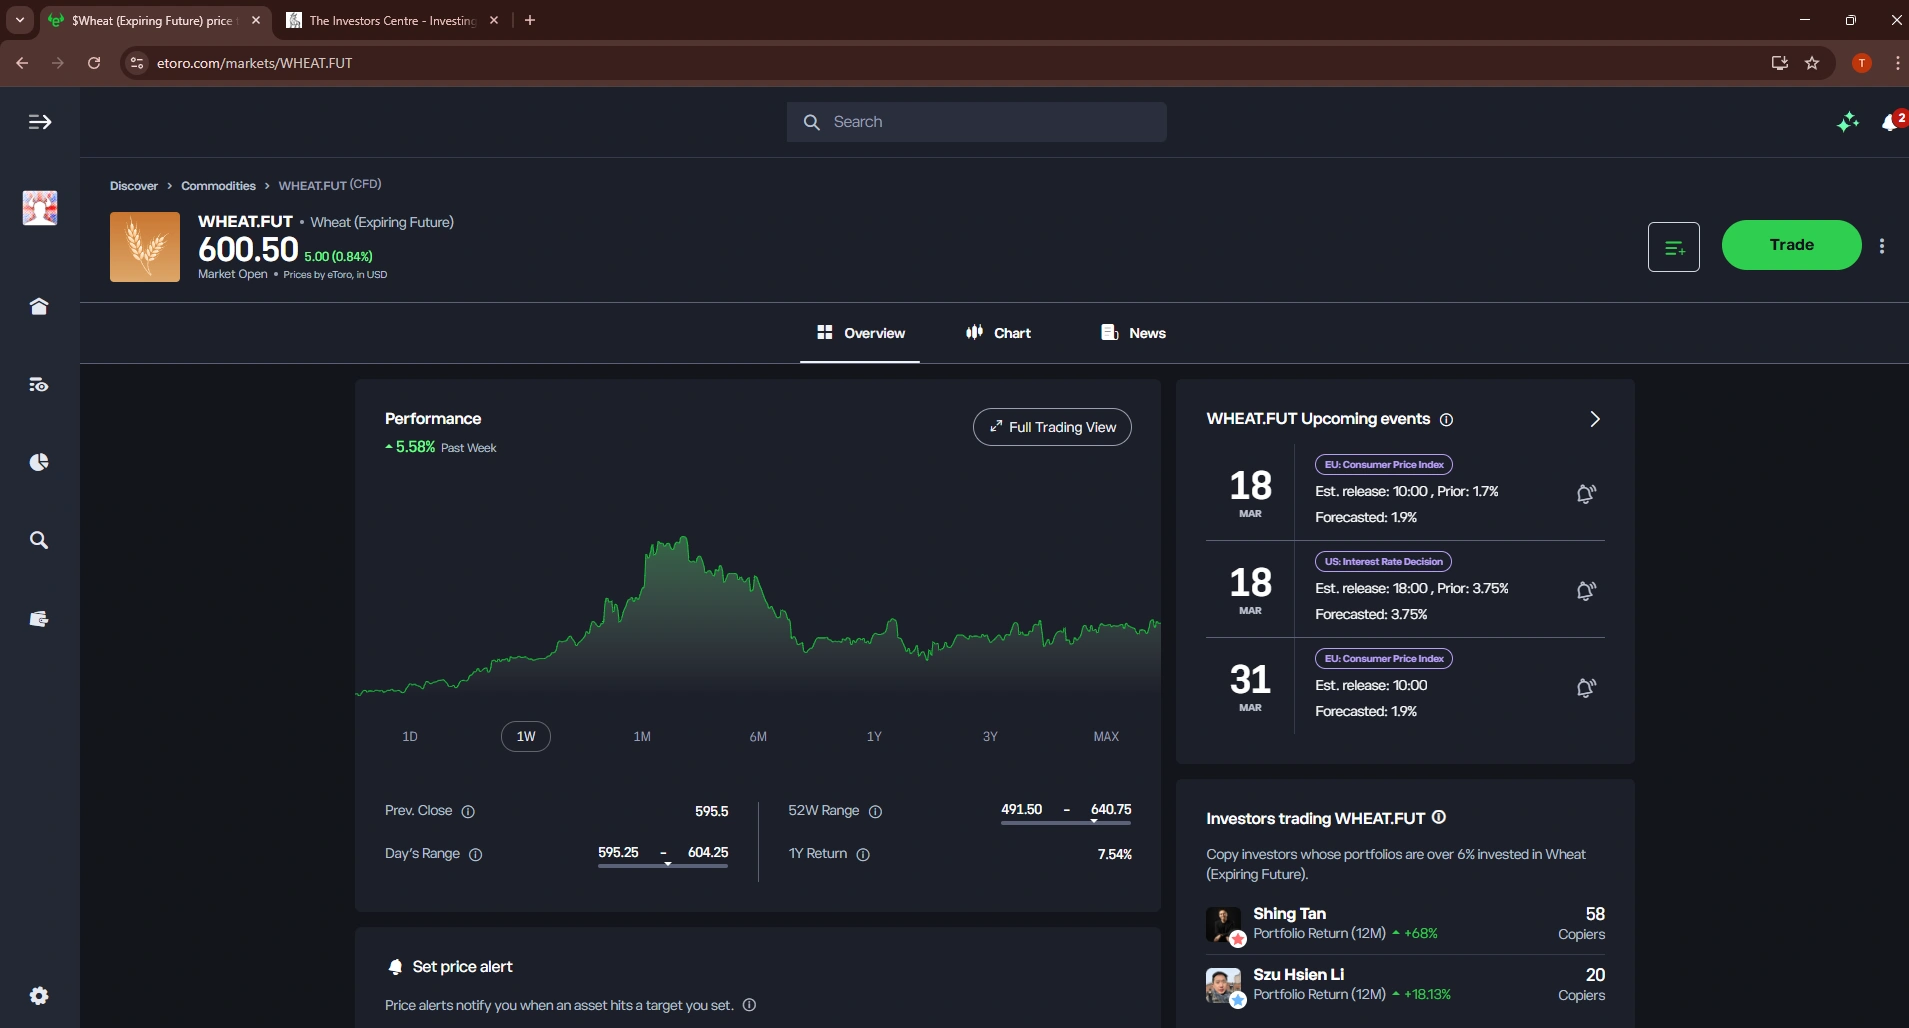
Task: Add WHEAT.FUT to a watchlist
Action: 1674,247
